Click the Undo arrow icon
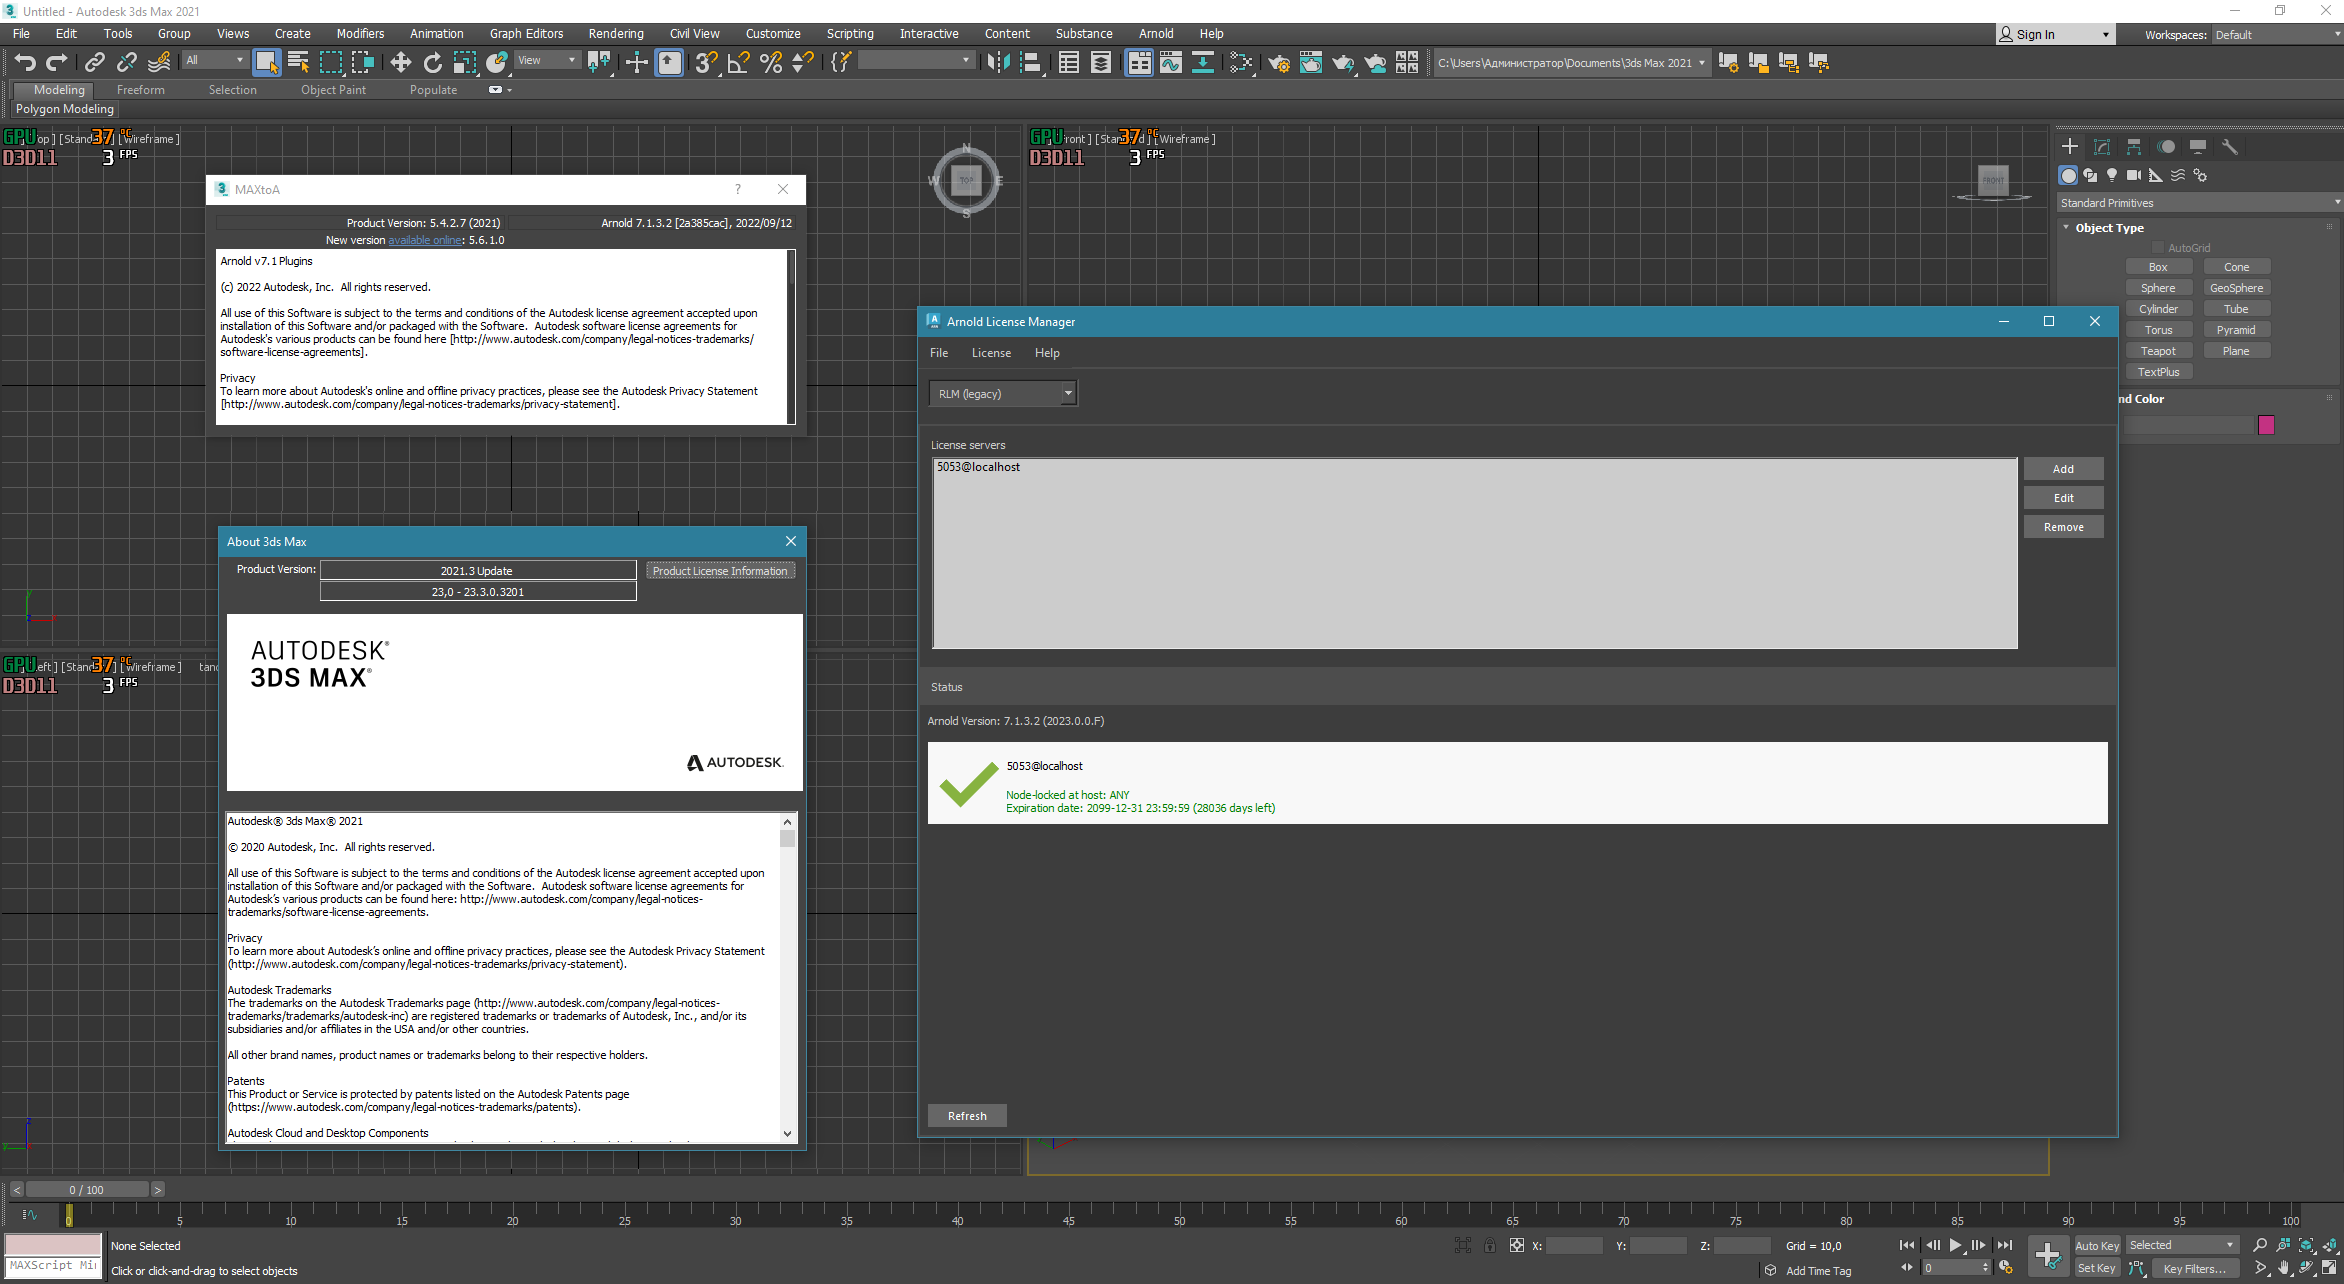 click(x=25, y=62)
